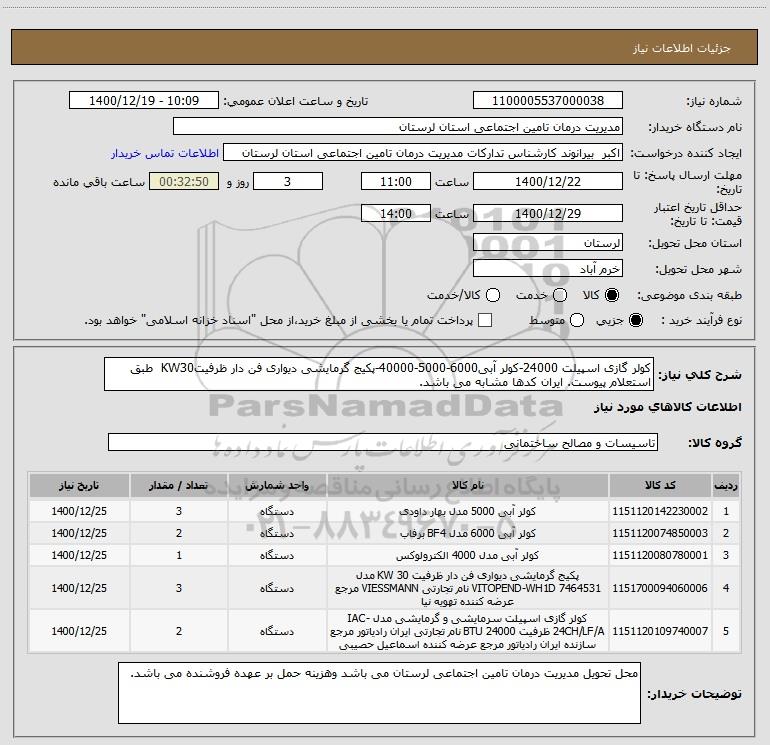Screen dimensions: 770x745
Task: Click the goods group field تاسیسات و مصالح ساختمانی
Action: (383, 442)
